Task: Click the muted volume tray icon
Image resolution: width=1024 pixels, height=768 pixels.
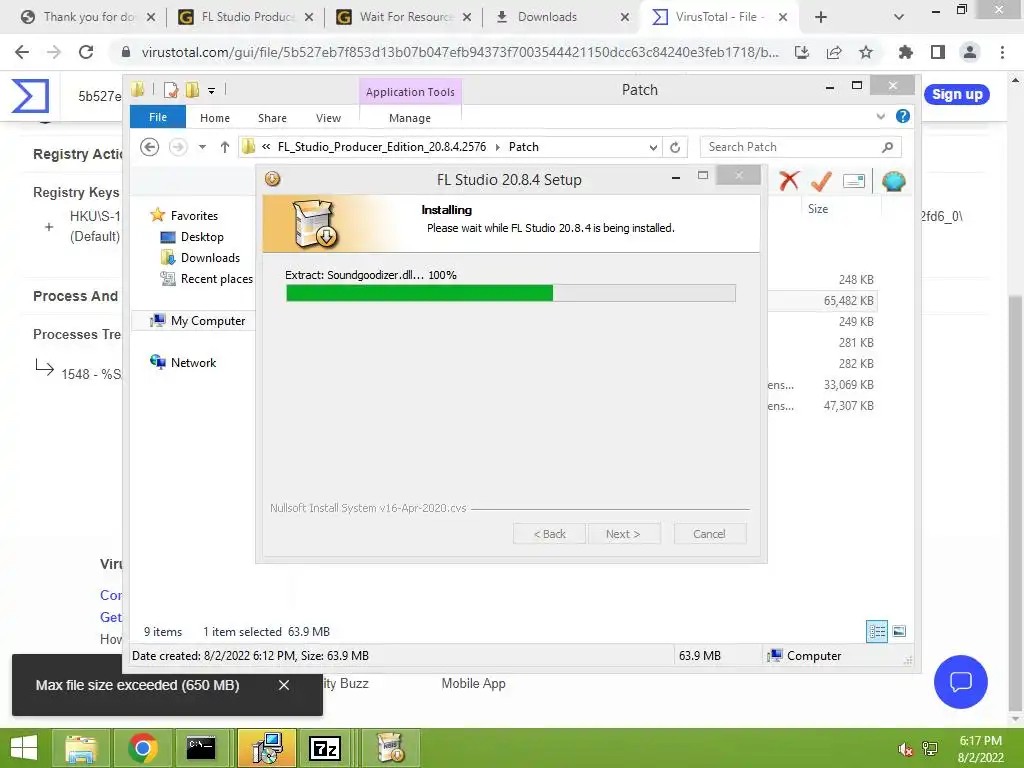Action: 905,749
